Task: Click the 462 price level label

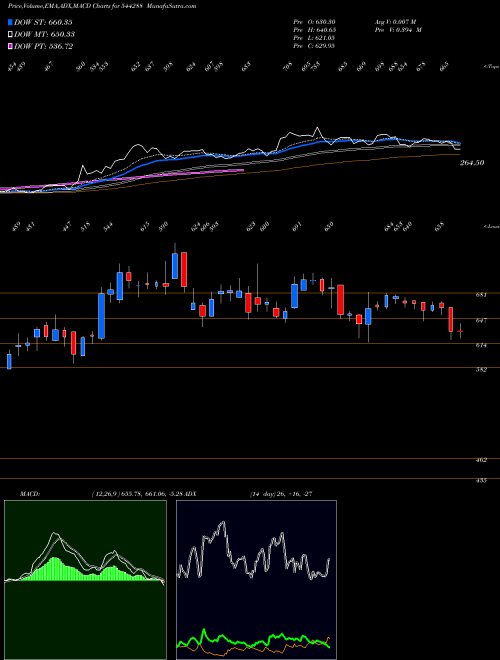Action: point(481,460)
